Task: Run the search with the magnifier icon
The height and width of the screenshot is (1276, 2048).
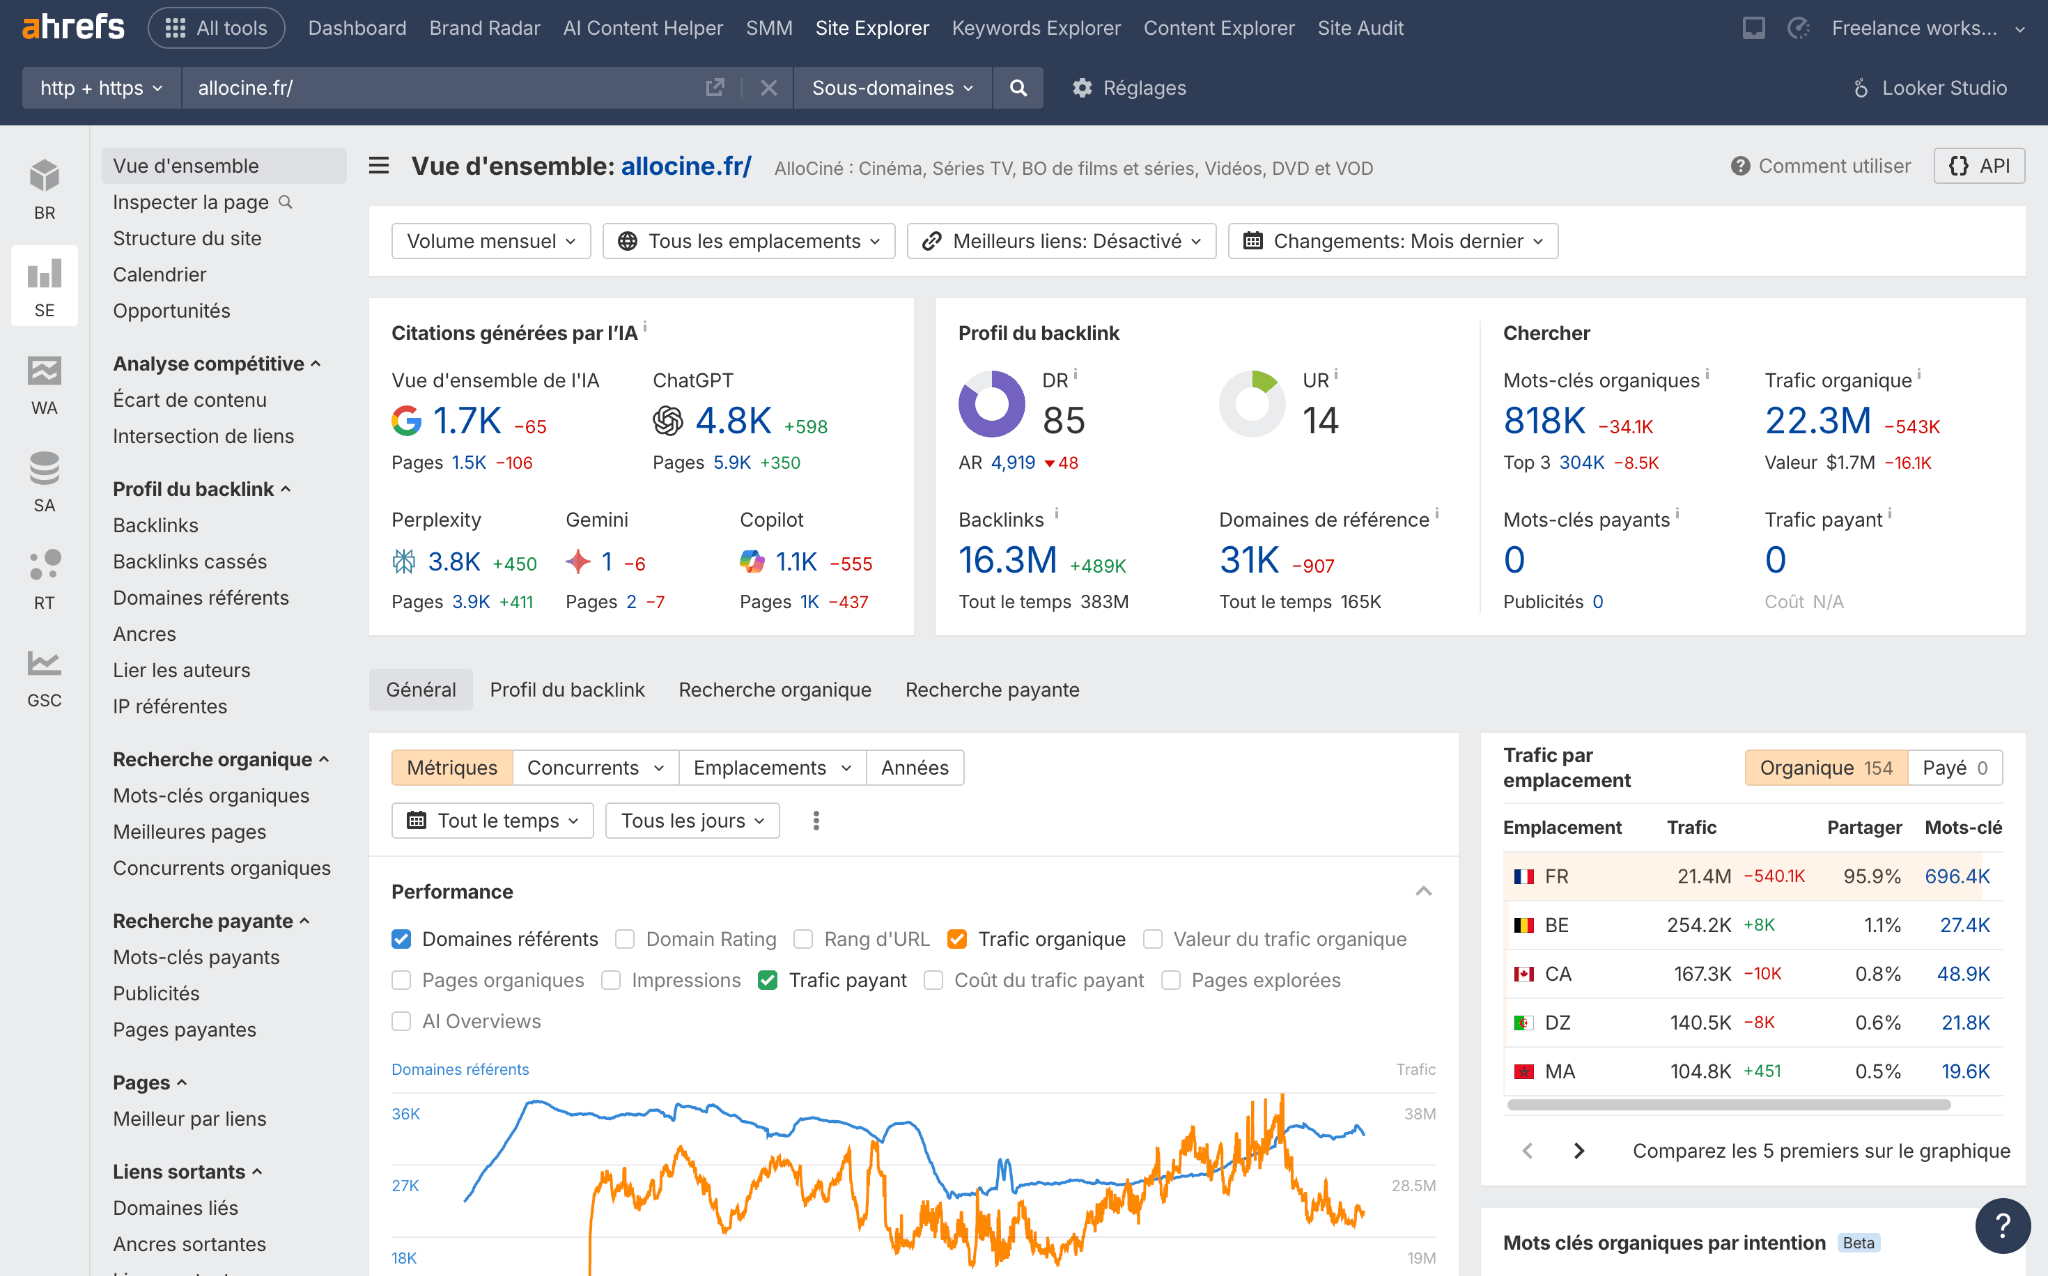Action: 1018,88
